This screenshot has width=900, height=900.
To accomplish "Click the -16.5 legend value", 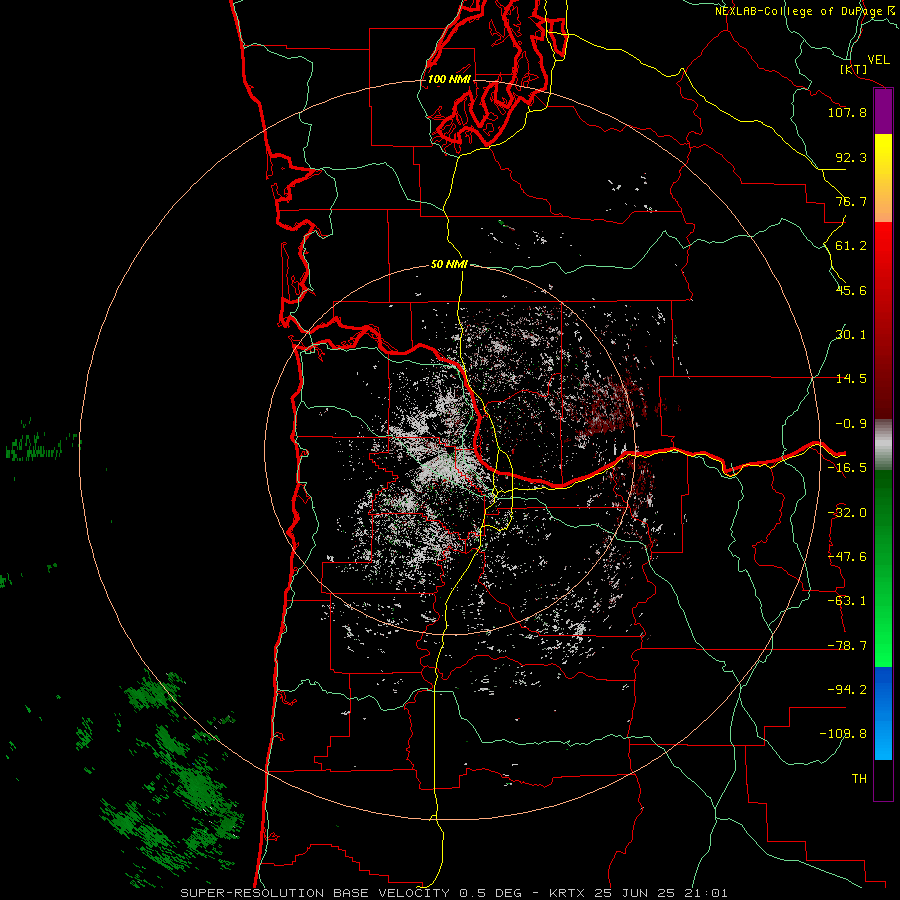I will click(x=847, y=467).
